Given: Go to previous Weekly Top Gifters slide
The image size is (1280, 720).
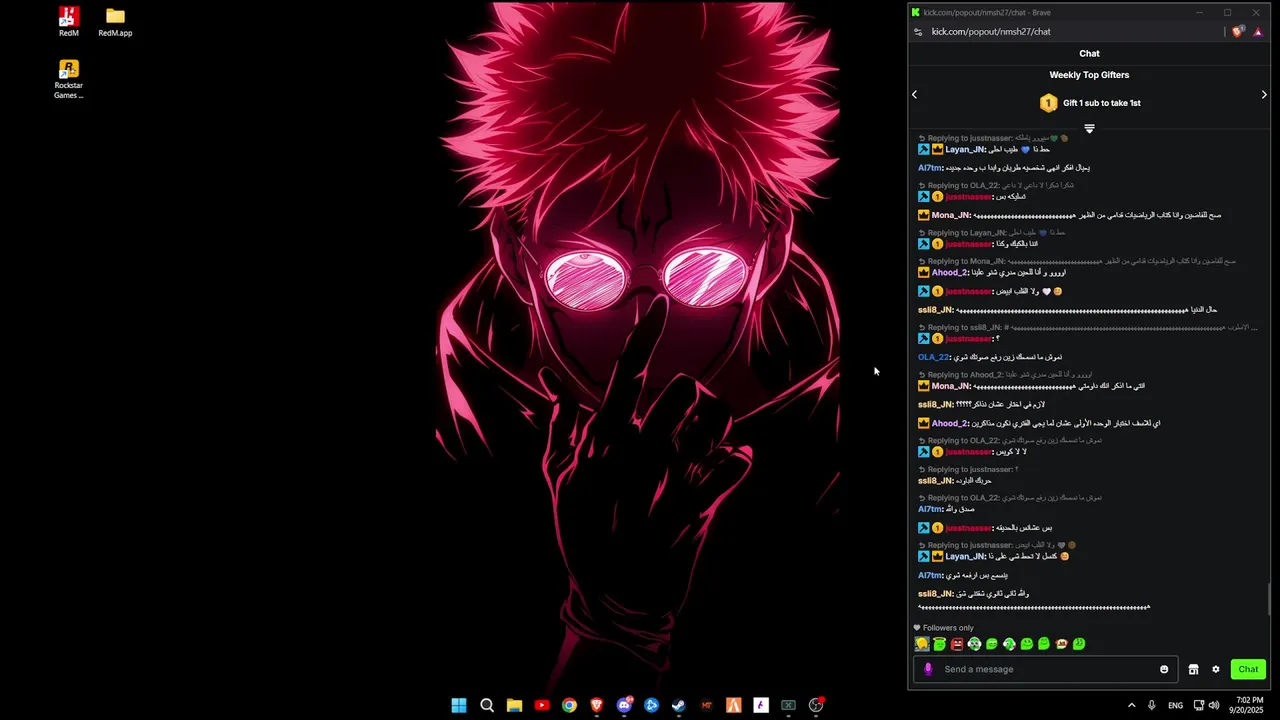Looking at the screenshot, I should tap(914, 94).
